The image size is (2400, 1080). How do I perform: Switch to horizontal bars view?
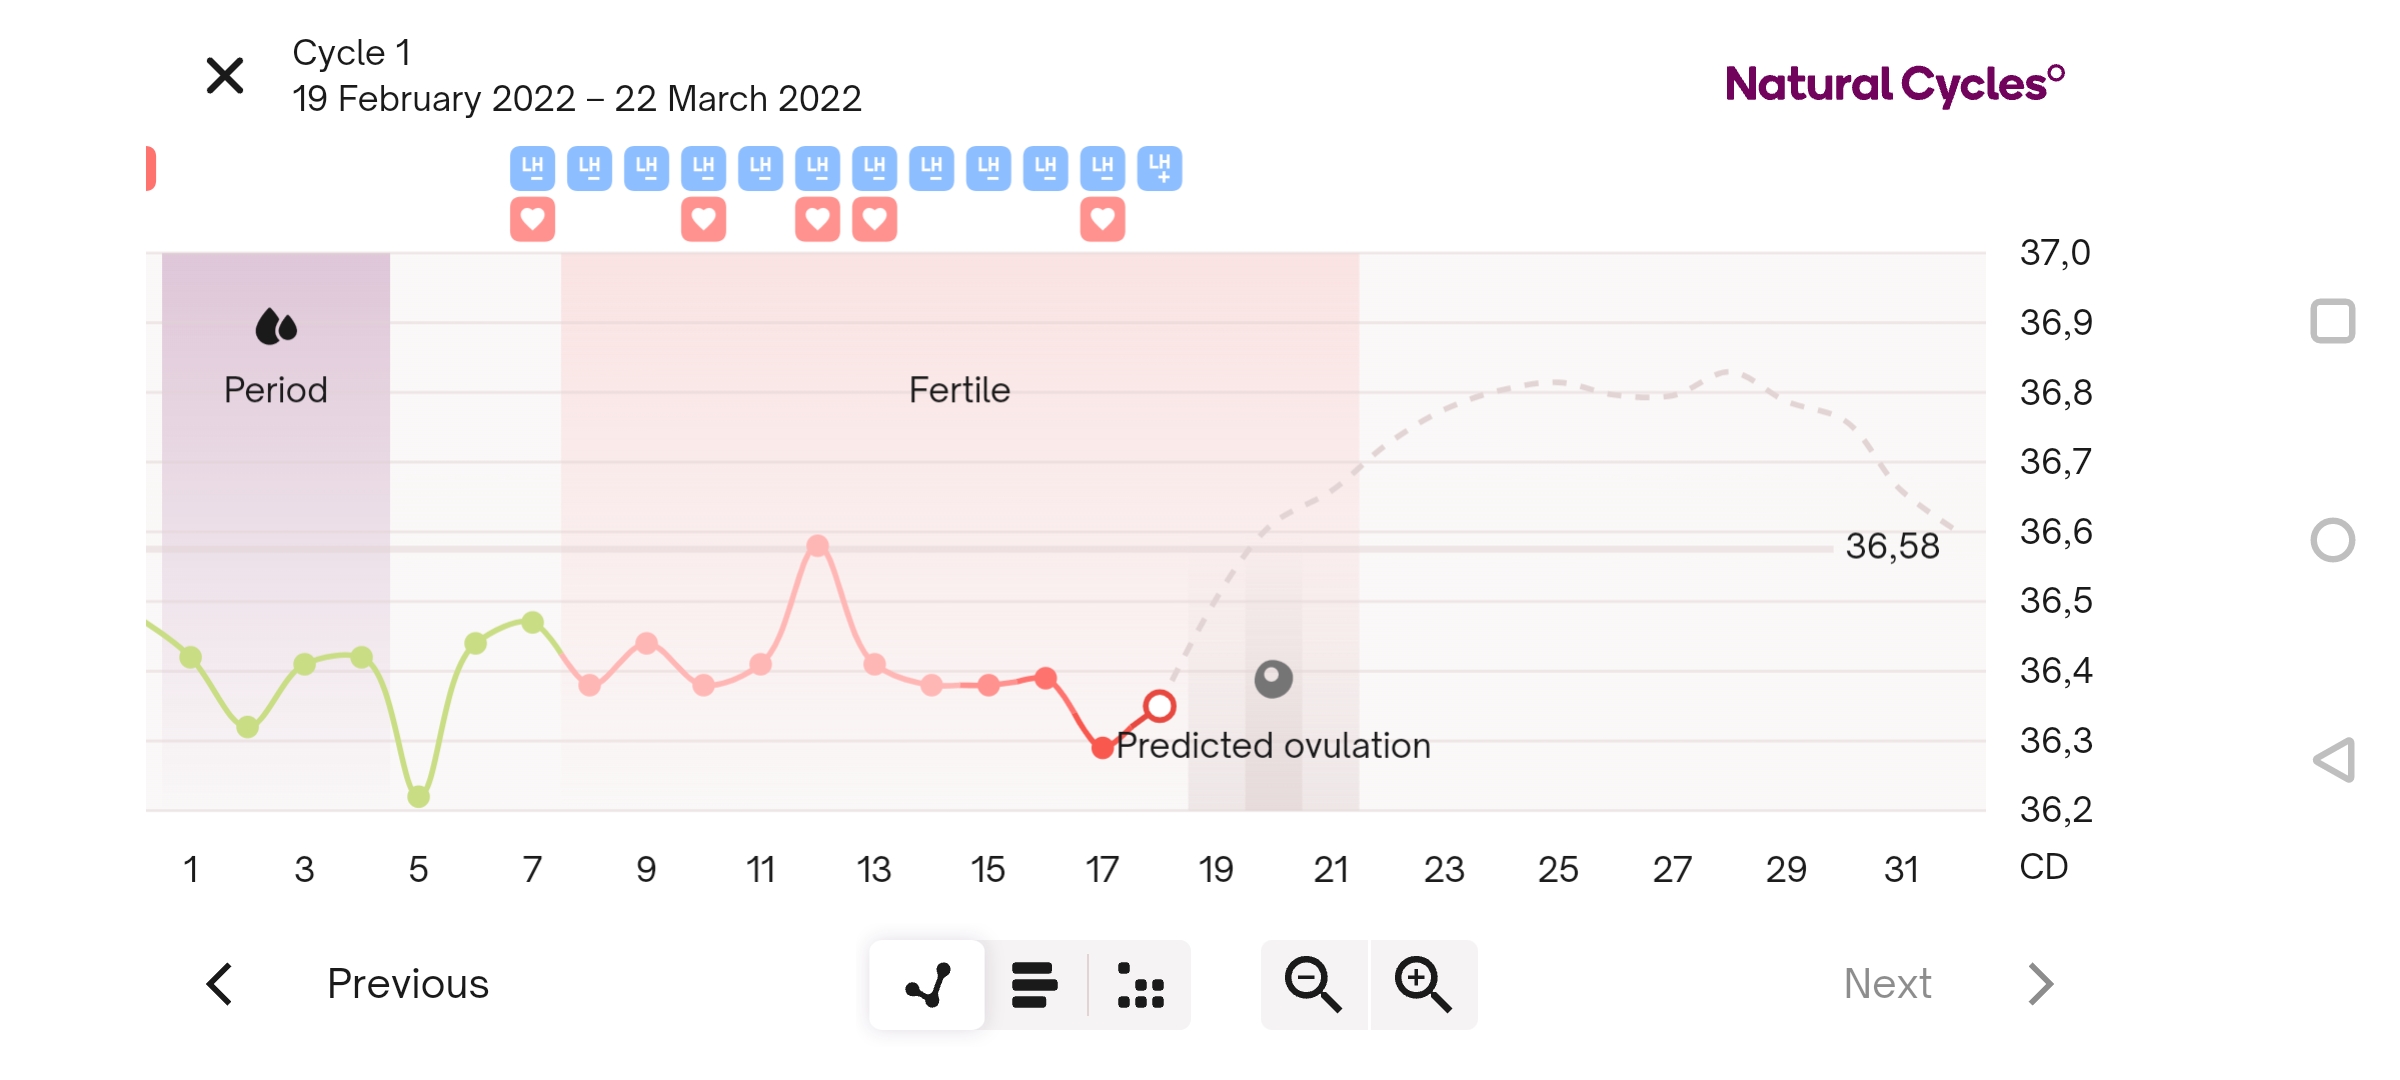coord(1035,985)
